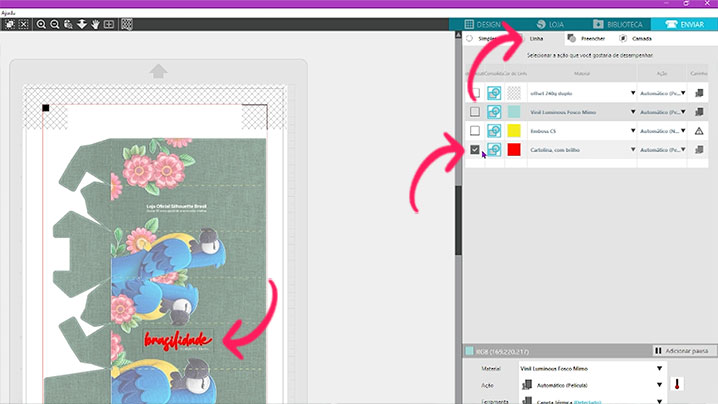
Task: Switch to the ENVIAR tab
Action: tap(685, 24)
